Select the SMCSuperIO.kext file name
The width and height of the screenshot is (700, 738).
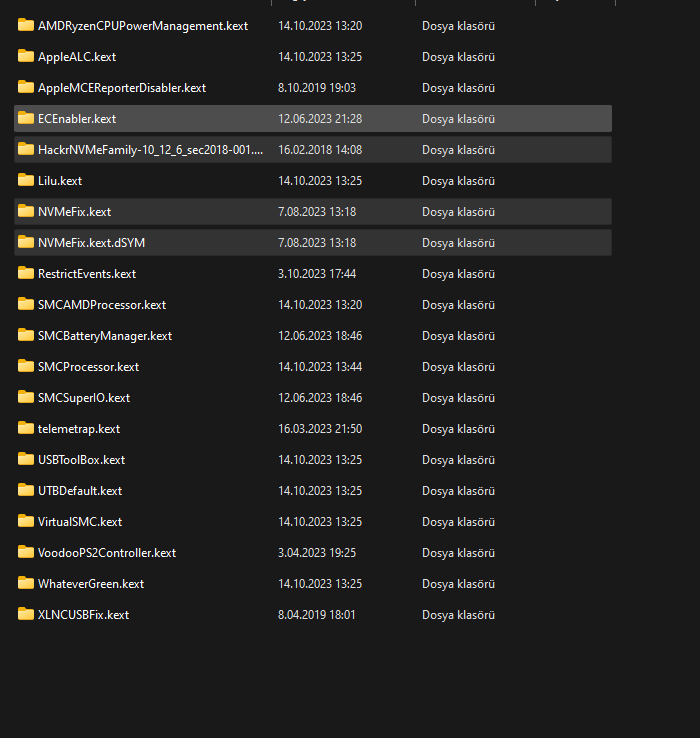click(84, 398)
